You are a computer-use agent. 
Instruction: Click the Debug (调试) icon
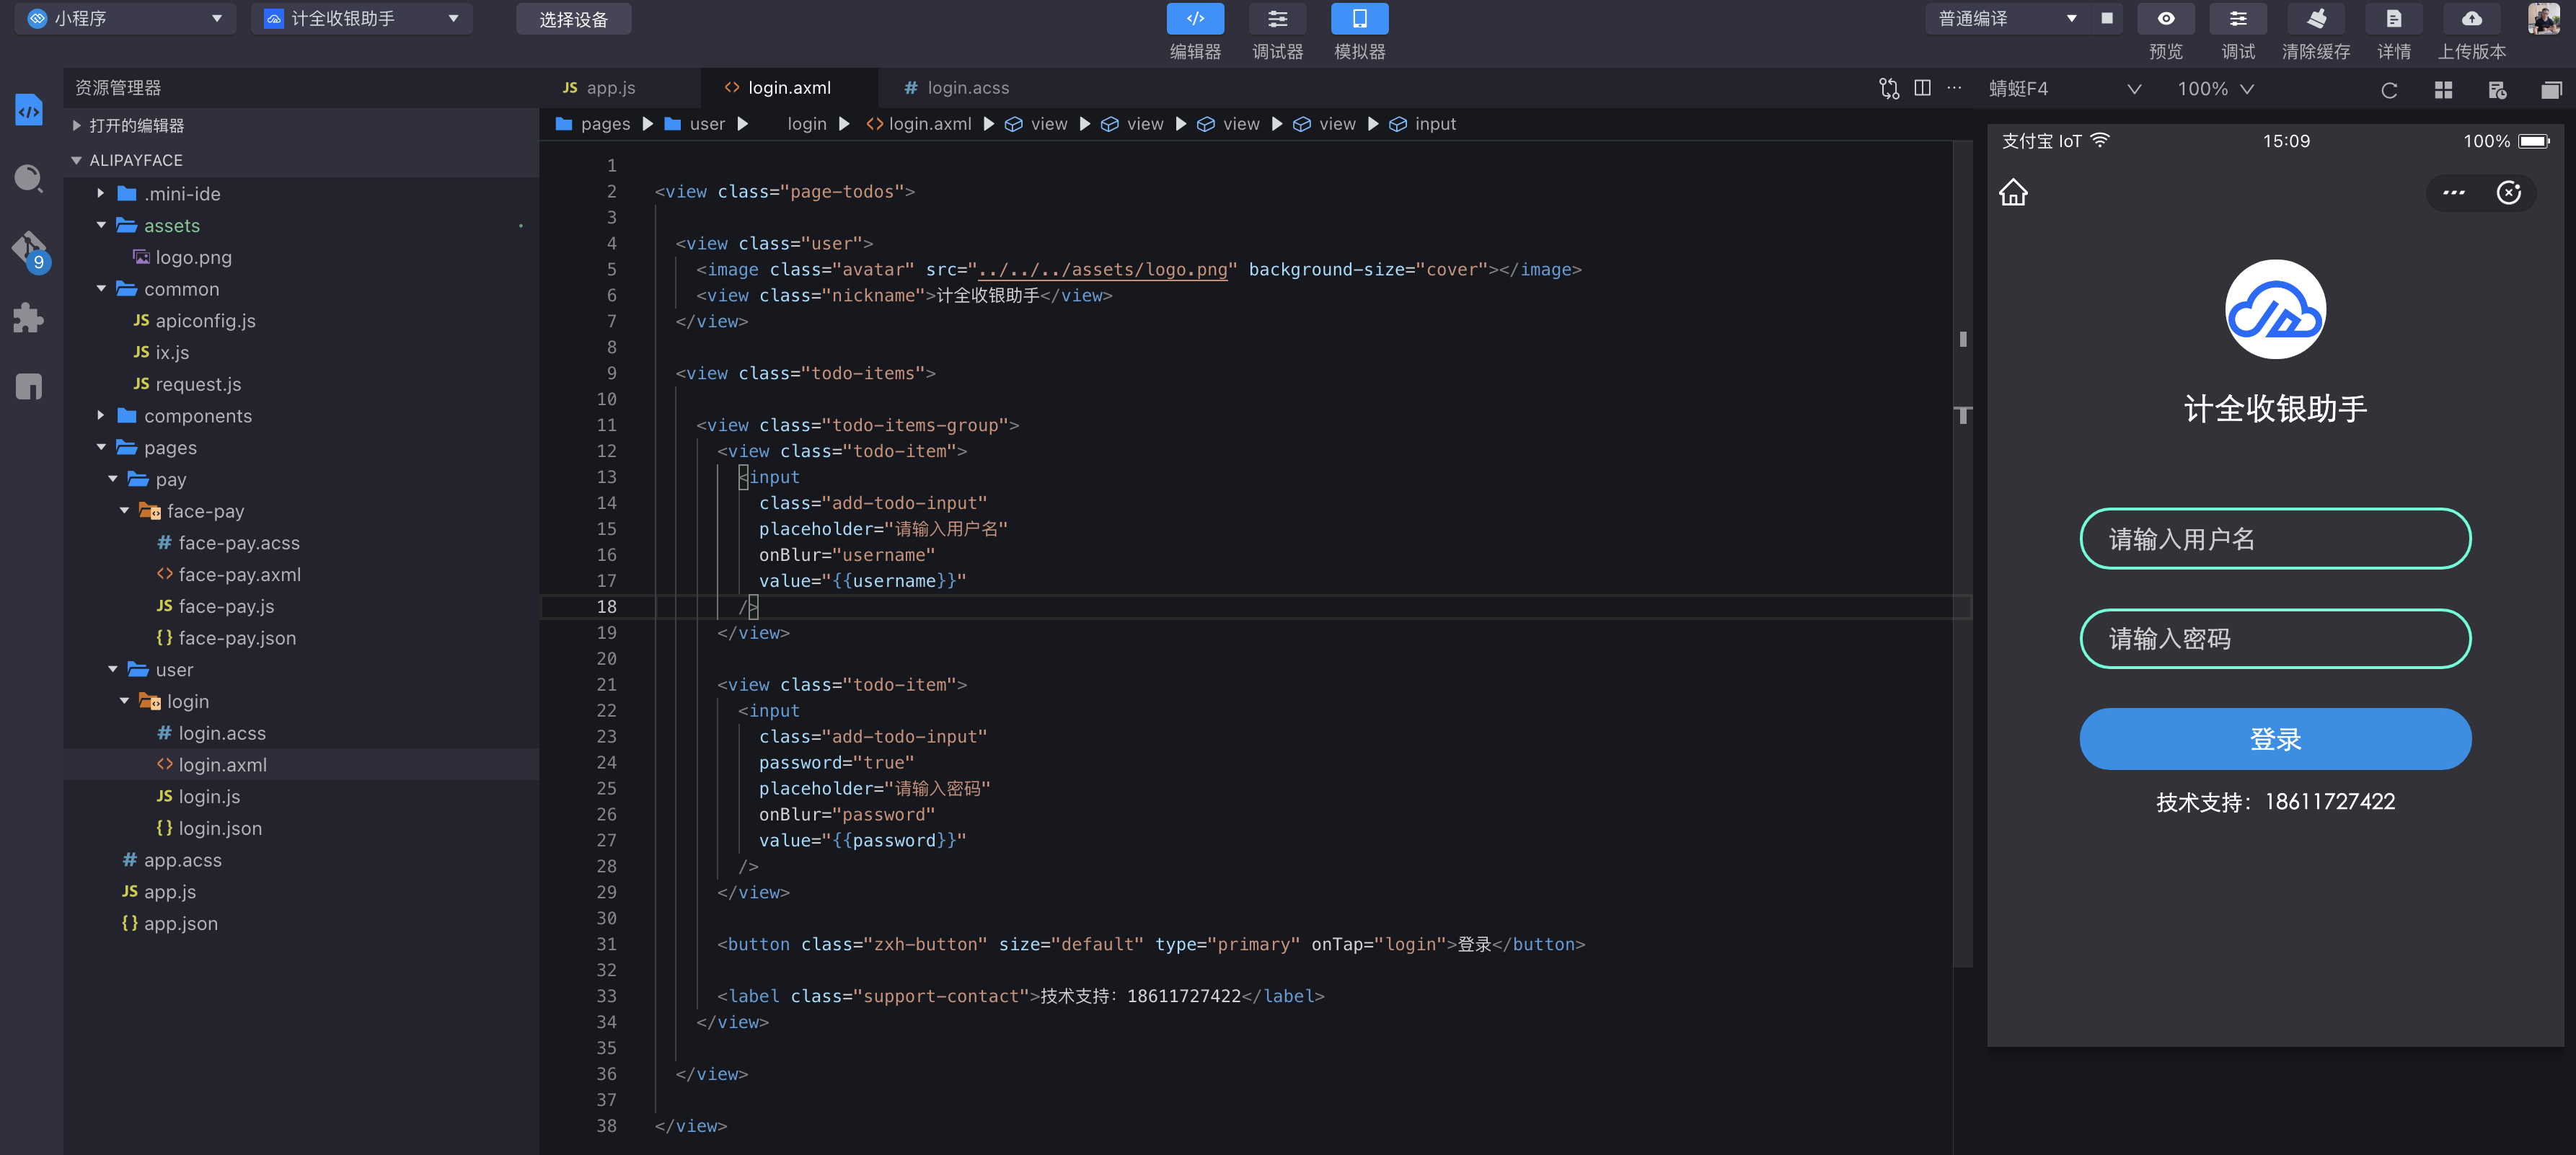[2238, 19]
